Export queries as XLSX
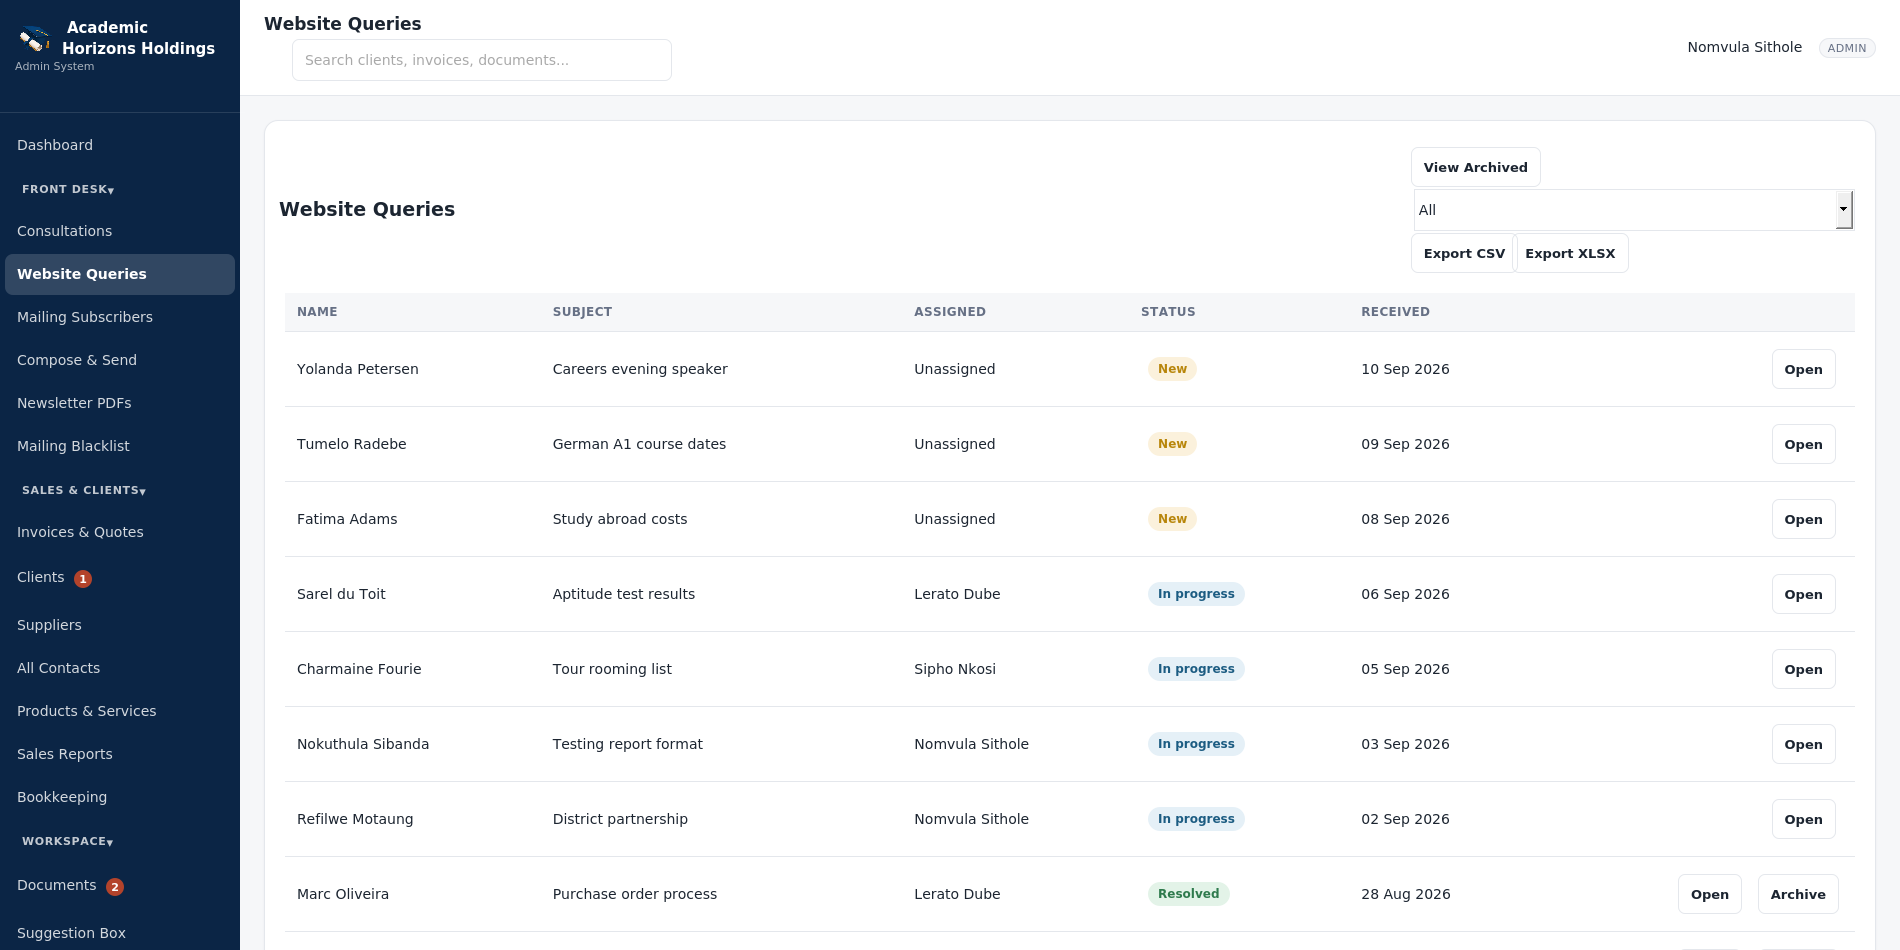 click(x=1571, y=253)
